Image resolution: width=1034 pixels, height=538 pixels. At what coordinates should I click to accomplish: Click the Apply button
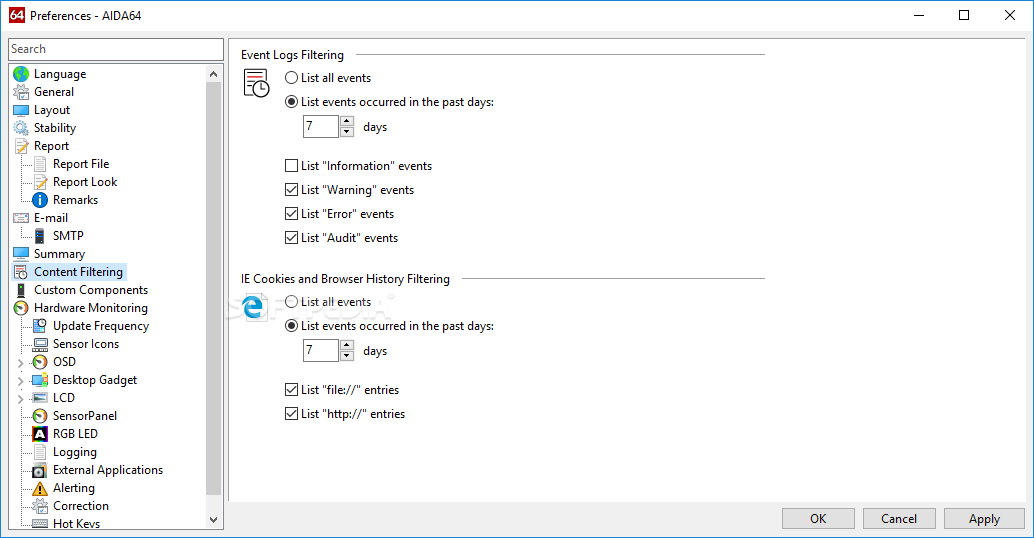click(984, 519)
